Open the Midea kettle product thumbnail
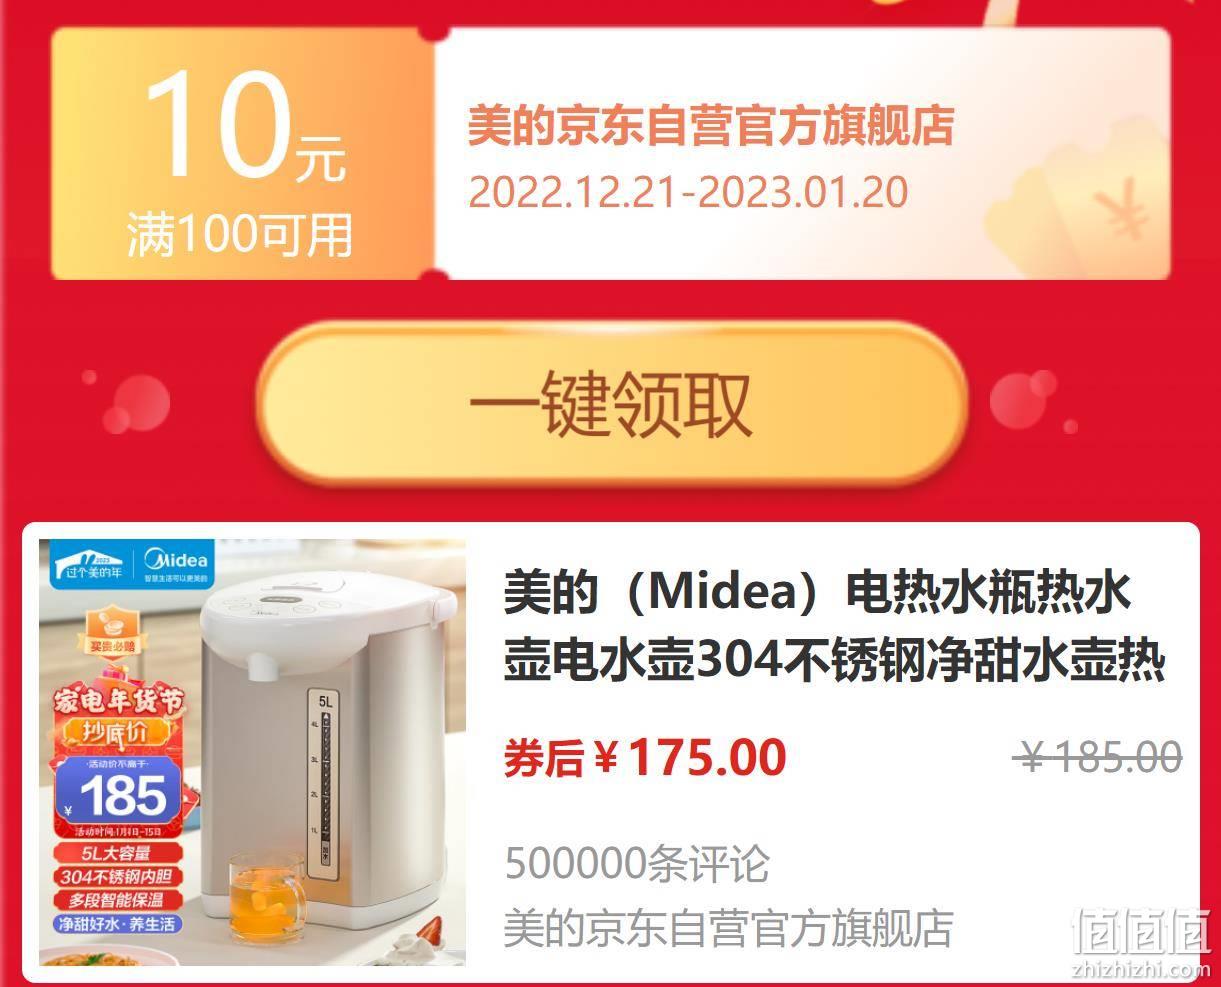Image resolution: width=1221 pixels, height=987 pixels. (253, 752)
